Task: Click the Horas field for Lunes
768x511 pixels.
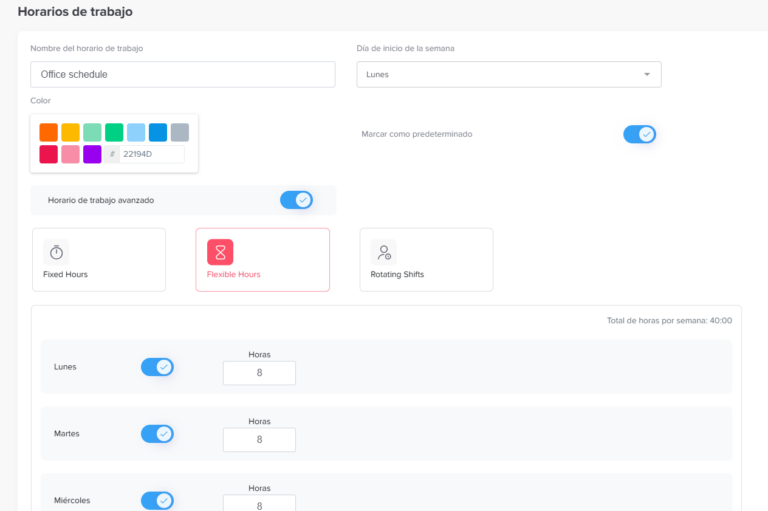Action: [259, 373]
